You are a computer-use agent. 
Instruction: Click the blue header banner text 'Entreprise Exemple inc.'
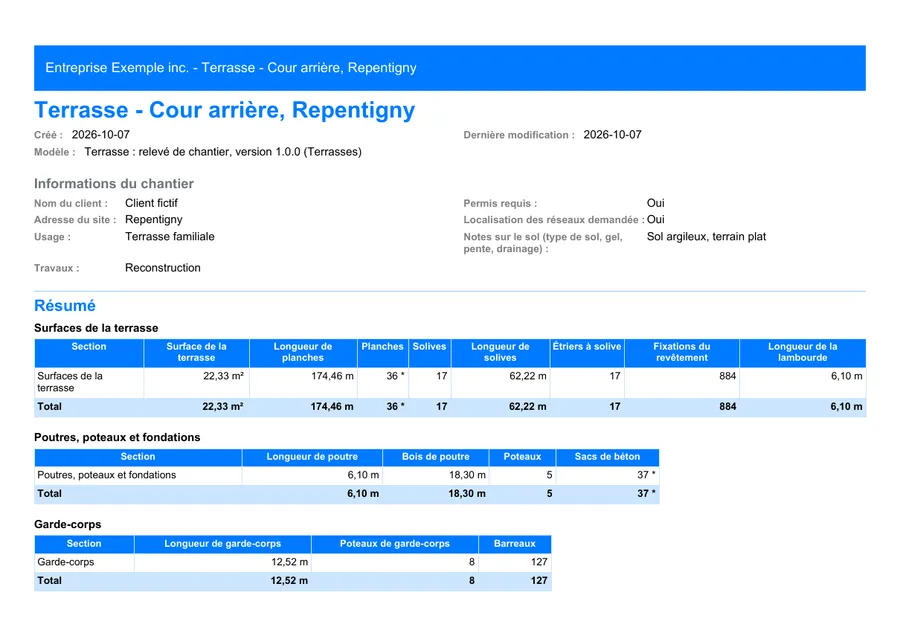[117, 68]
